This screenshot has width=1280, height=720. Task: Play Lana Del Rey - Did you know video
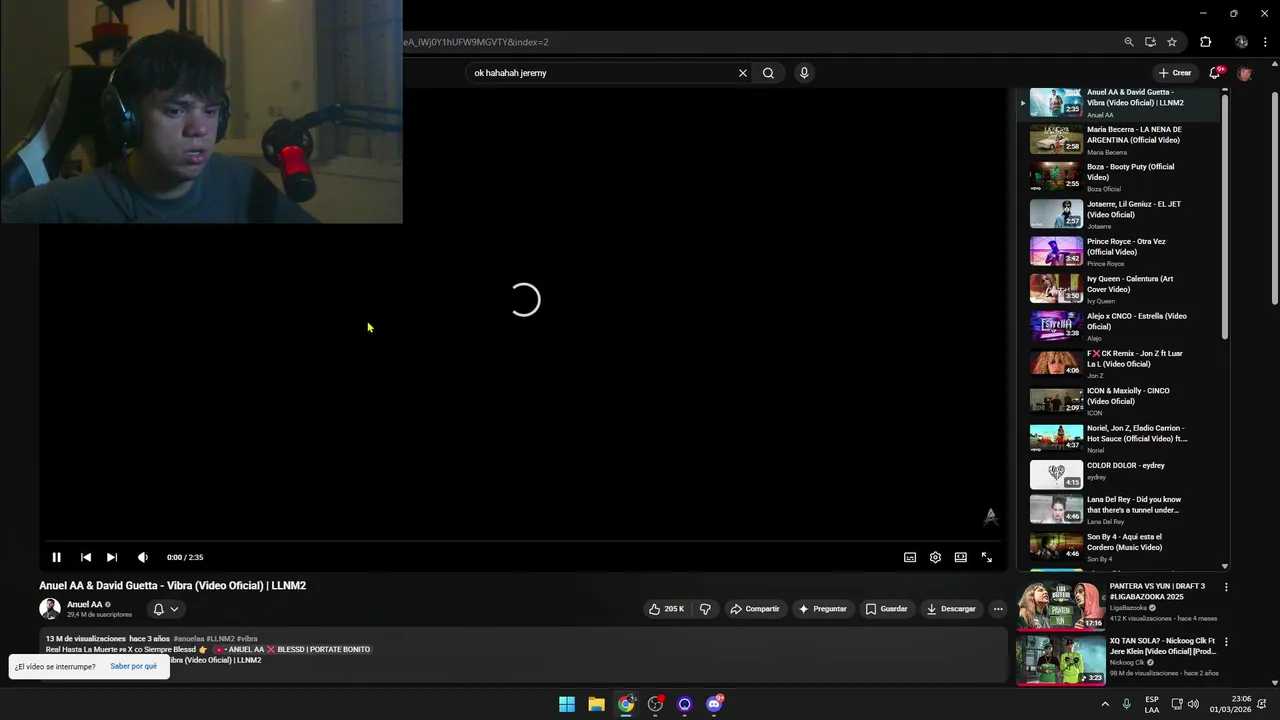(x=1118, y=510)
